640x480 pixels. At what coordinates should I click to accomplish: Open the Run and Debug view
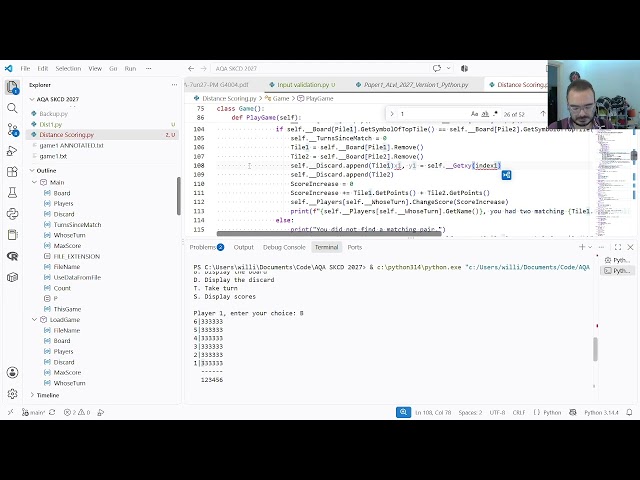click(12, 151)
